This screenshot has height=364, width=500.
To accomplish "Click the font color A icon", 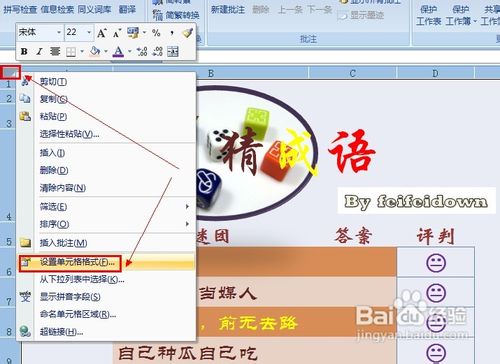I will click(x=118, y=51).
